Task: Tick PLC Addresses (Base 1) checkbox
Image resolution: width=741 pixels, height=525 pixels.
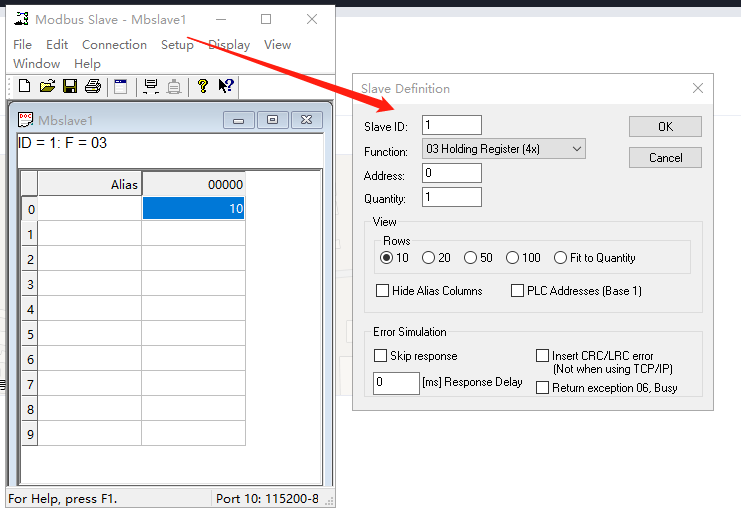Action: point(517,291)
